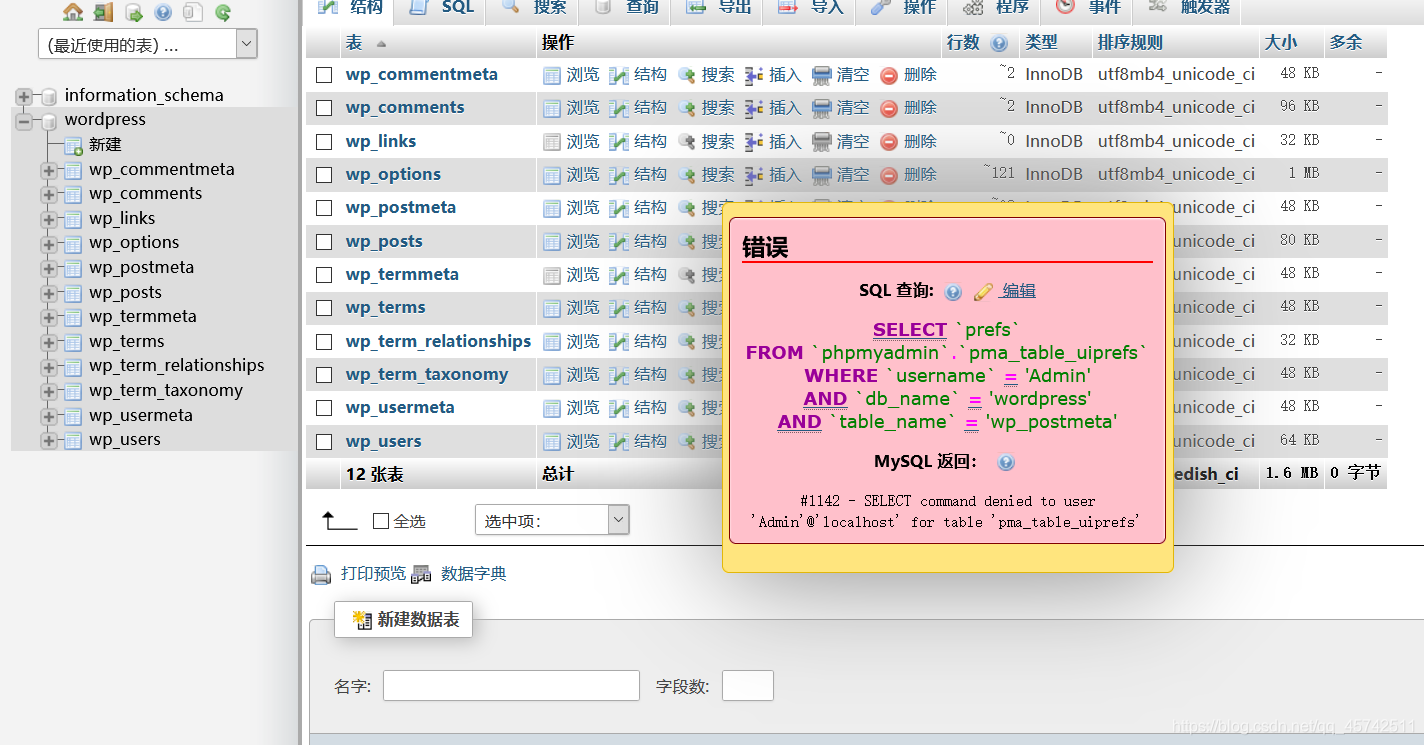Expand information_schema database in tree
The height and width of the screenshot is (745, 1424).
pos(24,96)
